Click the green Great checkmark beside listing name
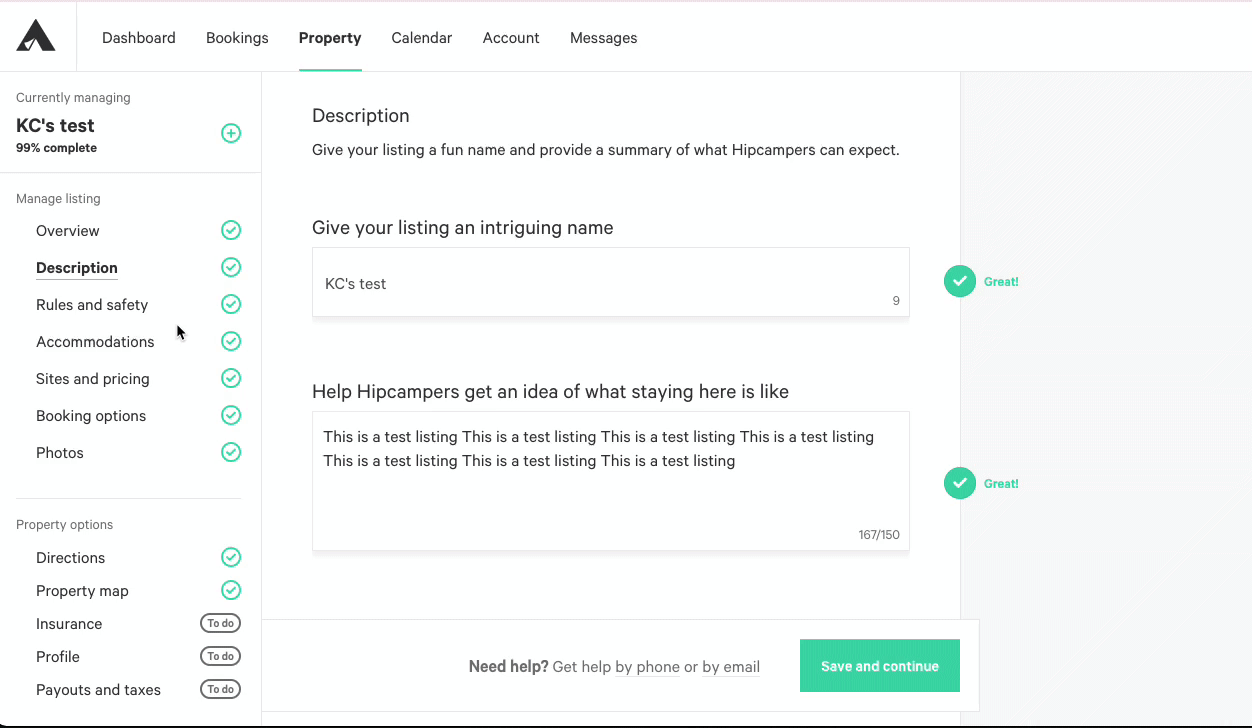The height and width of the screenshot is (728, 1252). [x=960, y=282]
